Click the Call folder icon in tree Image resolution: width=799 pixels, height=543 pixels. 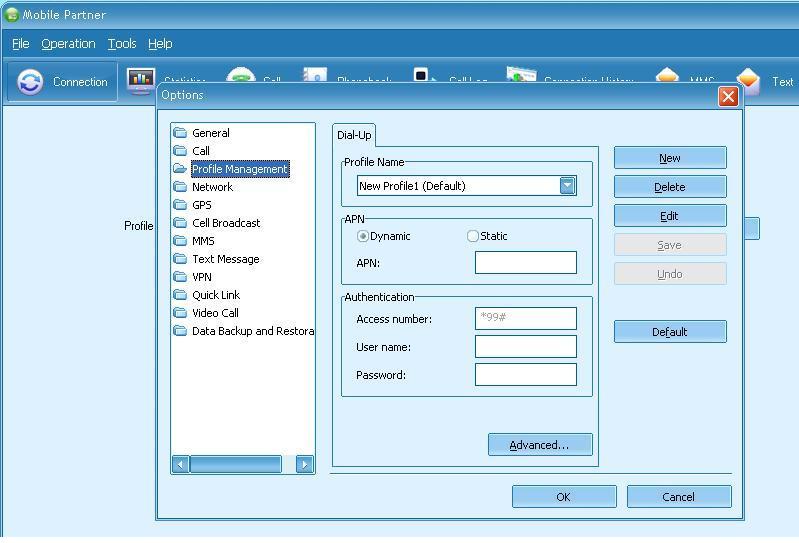[180, 151]
